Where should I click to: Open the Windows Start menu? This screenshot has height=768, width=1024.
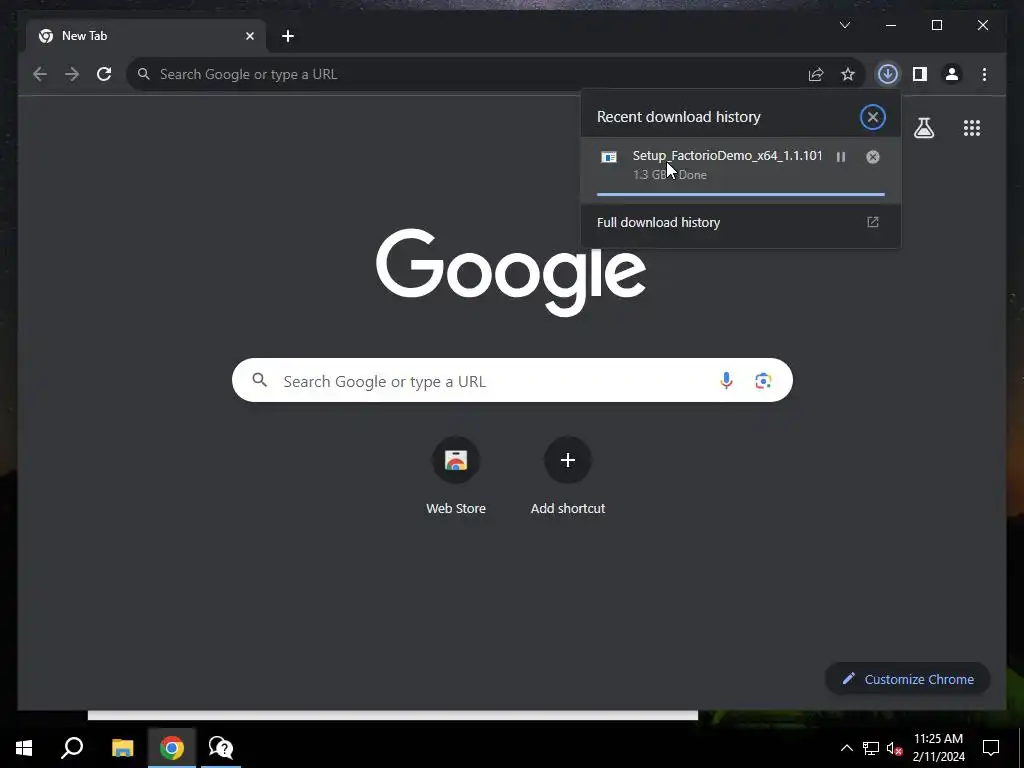[24, 748]
